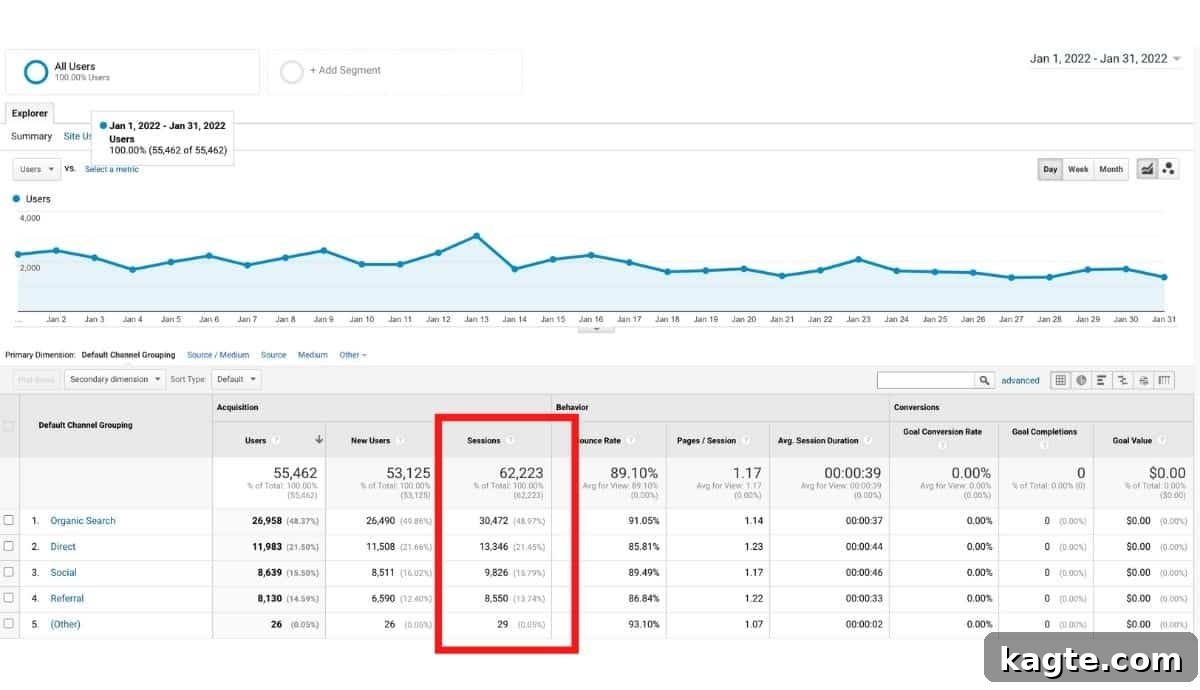1200x690 pixels.
Task: Click the Social session duration 00:00:46
Action: [x=864, y=572]
